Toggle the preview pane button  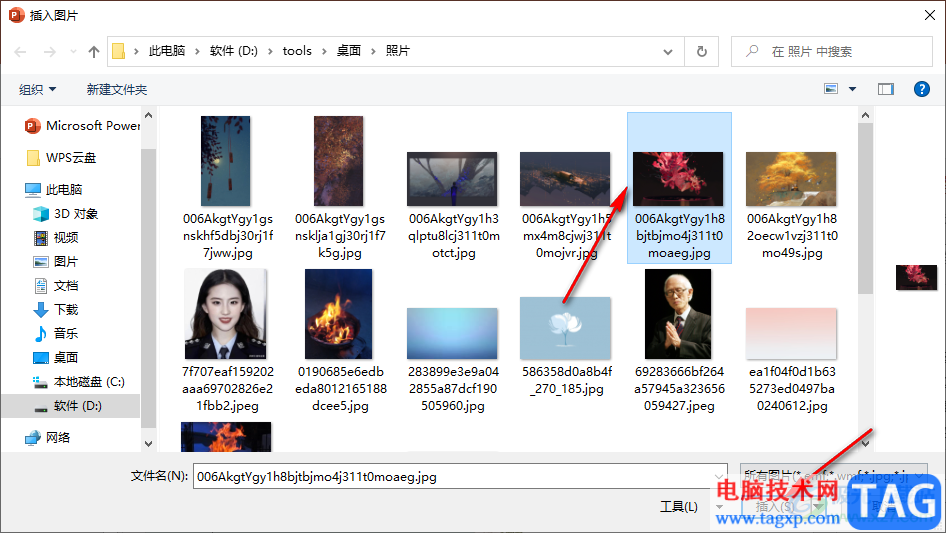pyautogui.click(x=886, y=89)
